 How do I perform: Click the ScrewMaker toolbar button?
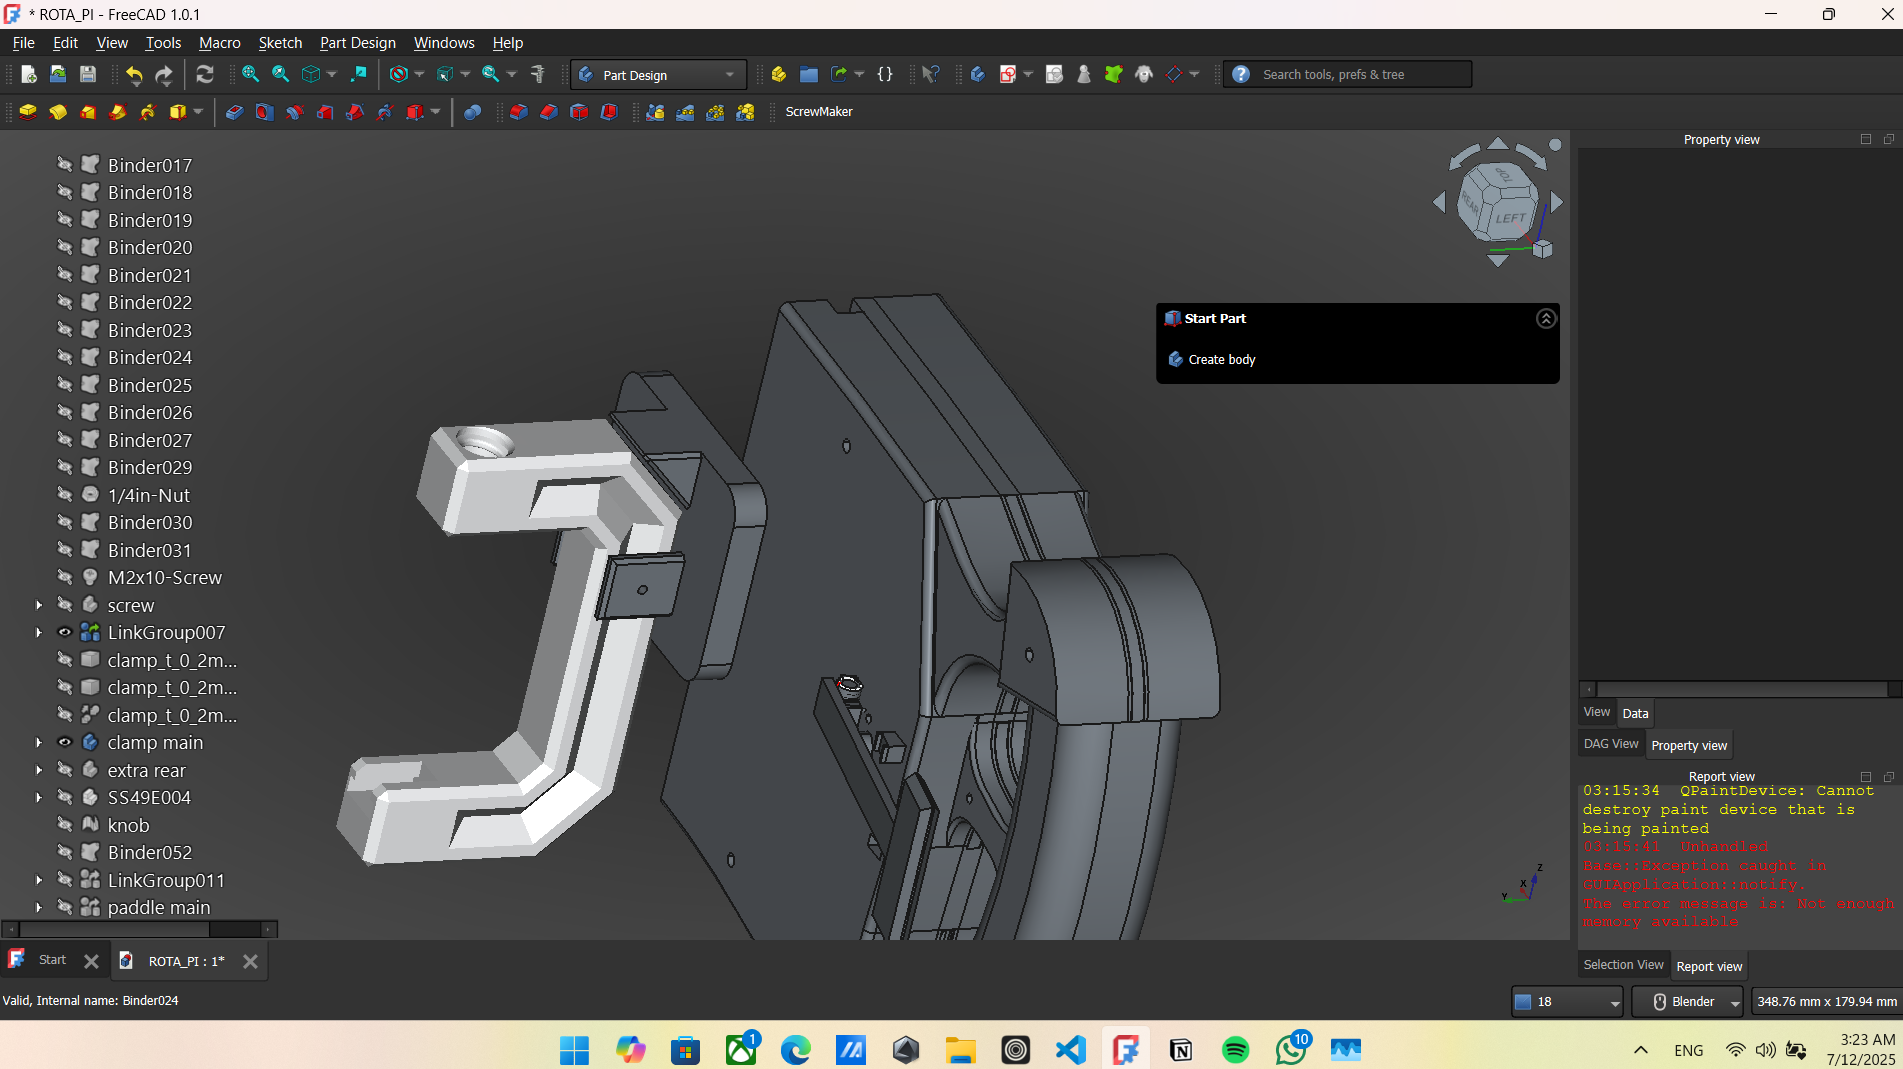click(818, 112)
